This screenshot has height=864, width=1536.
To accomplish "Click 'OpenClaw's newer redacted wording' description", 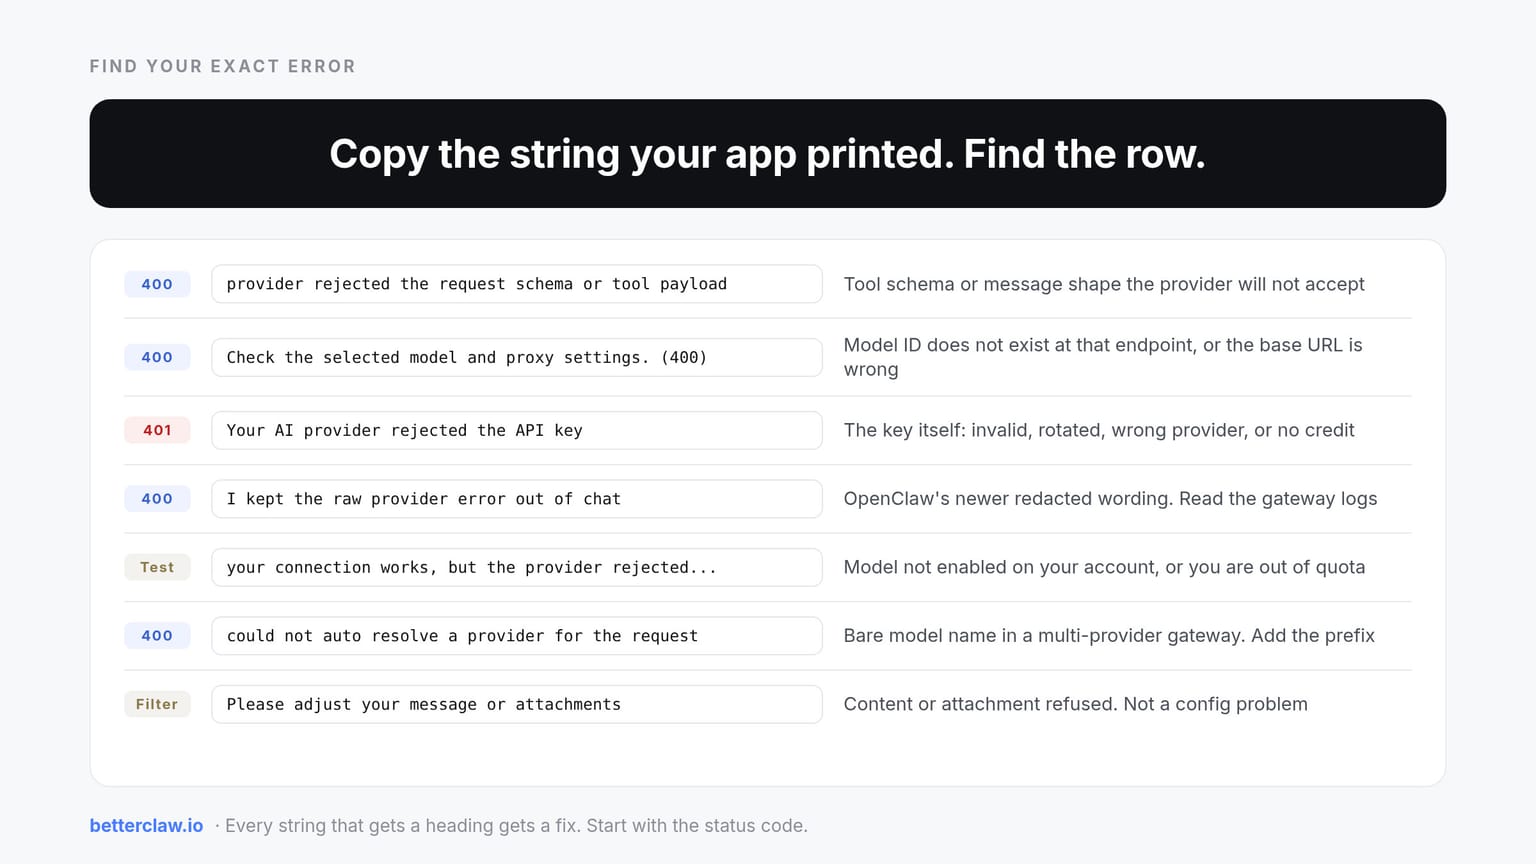I will click(x=1110, y=499).
